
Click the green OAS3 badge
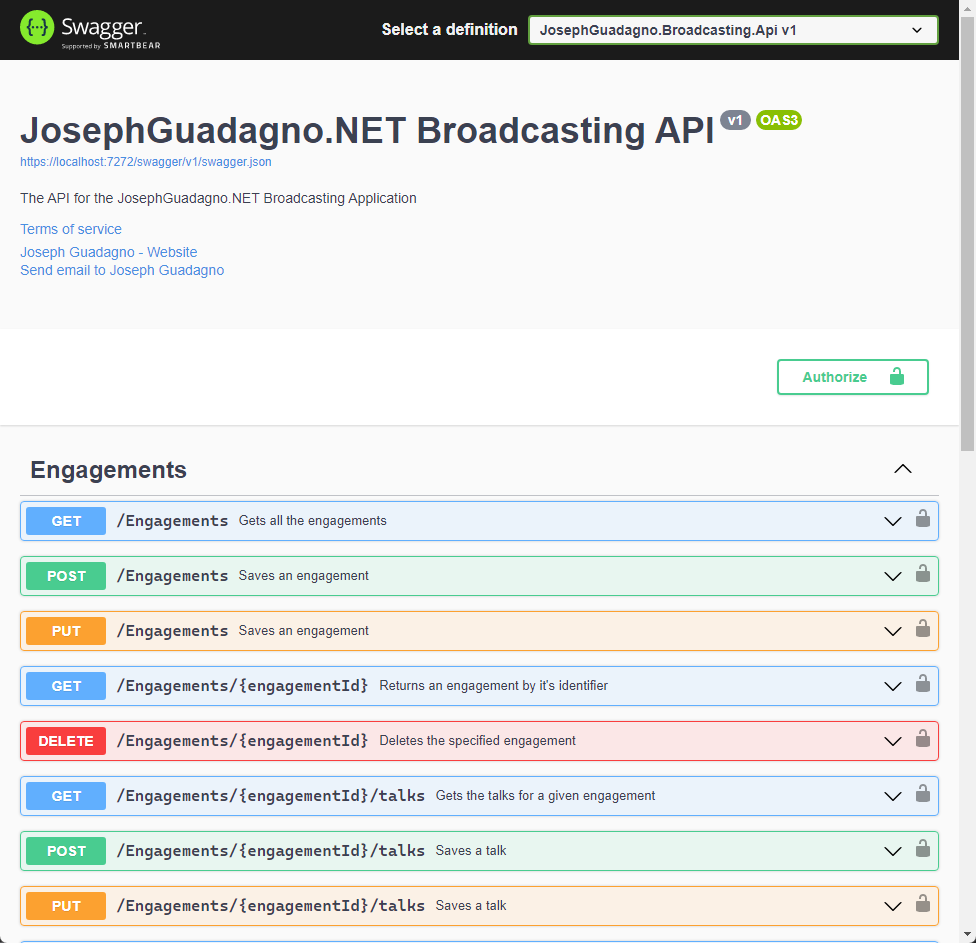click(779, 120)
